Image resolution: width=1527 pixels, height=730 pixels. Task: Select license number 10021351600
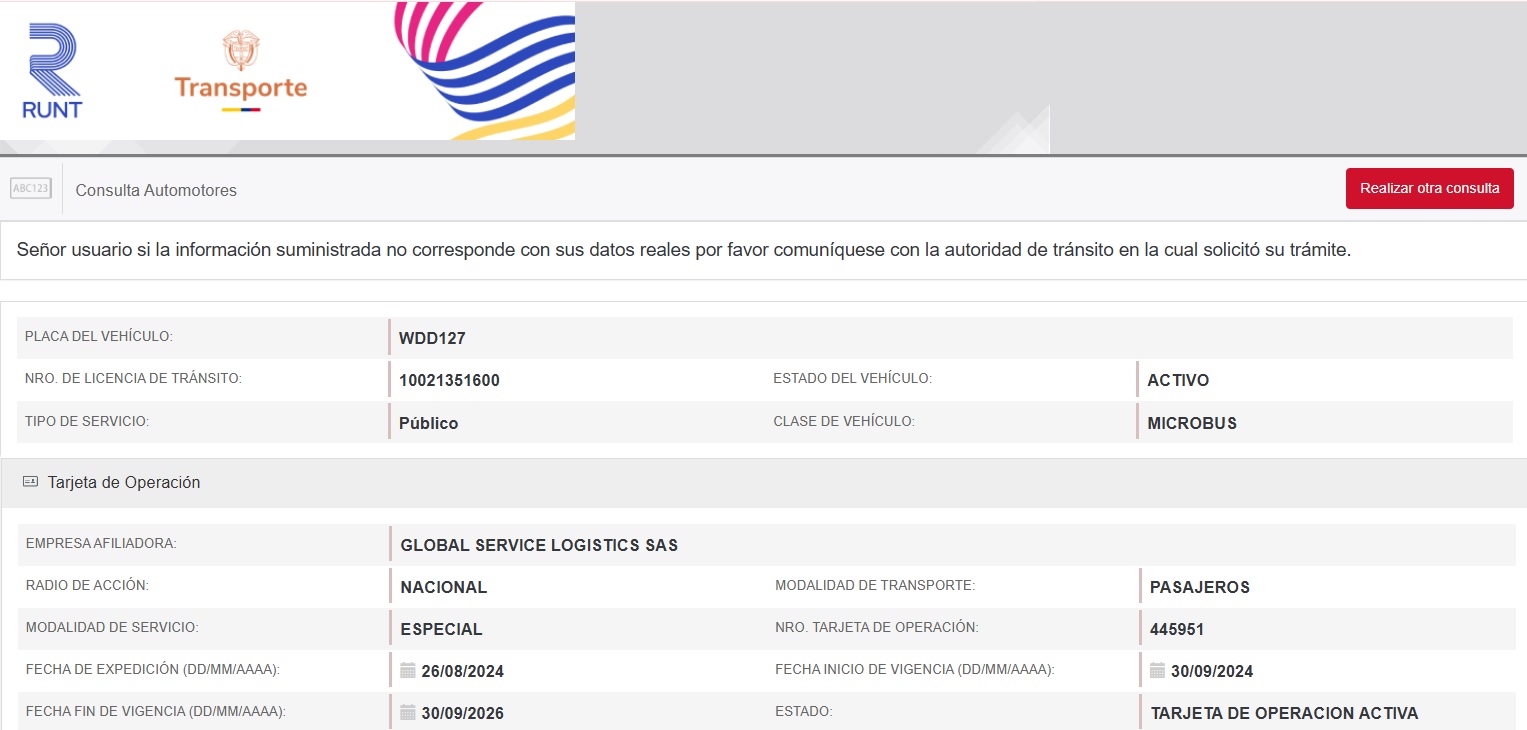[449, 380]
